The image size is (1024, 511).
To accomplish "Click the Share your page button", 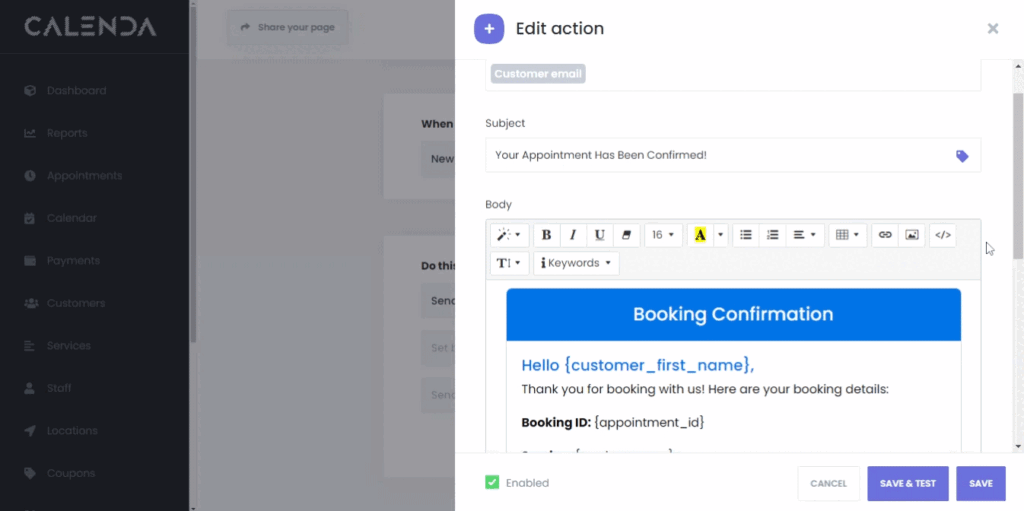I will pos(288,27).
